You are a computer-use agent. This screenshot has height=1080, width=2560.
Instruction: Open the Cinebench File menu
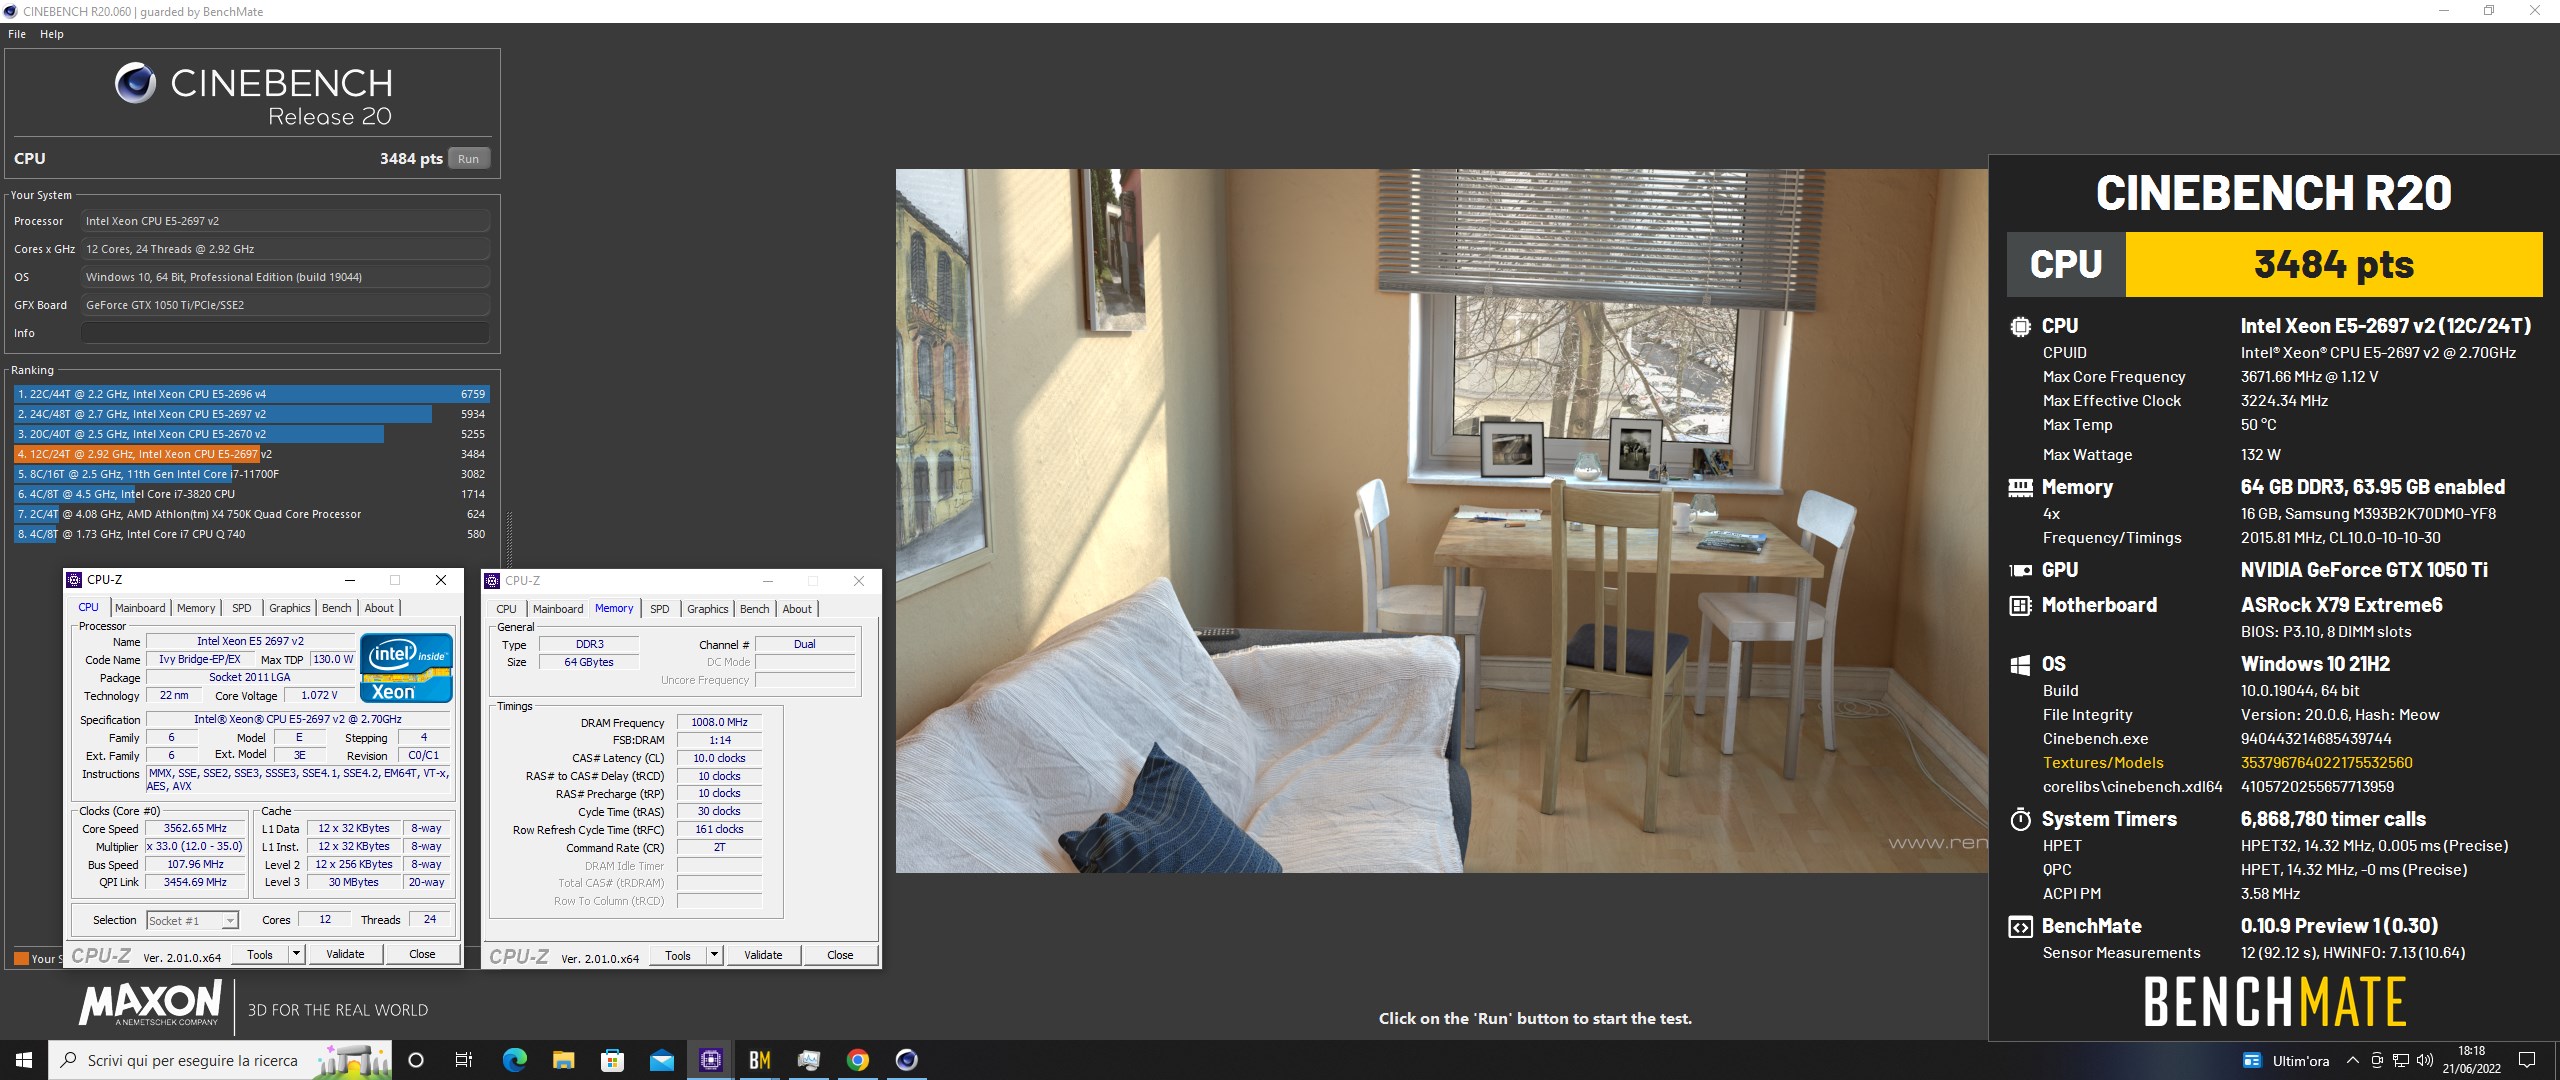pyautogui.click(x=17, y=34)
